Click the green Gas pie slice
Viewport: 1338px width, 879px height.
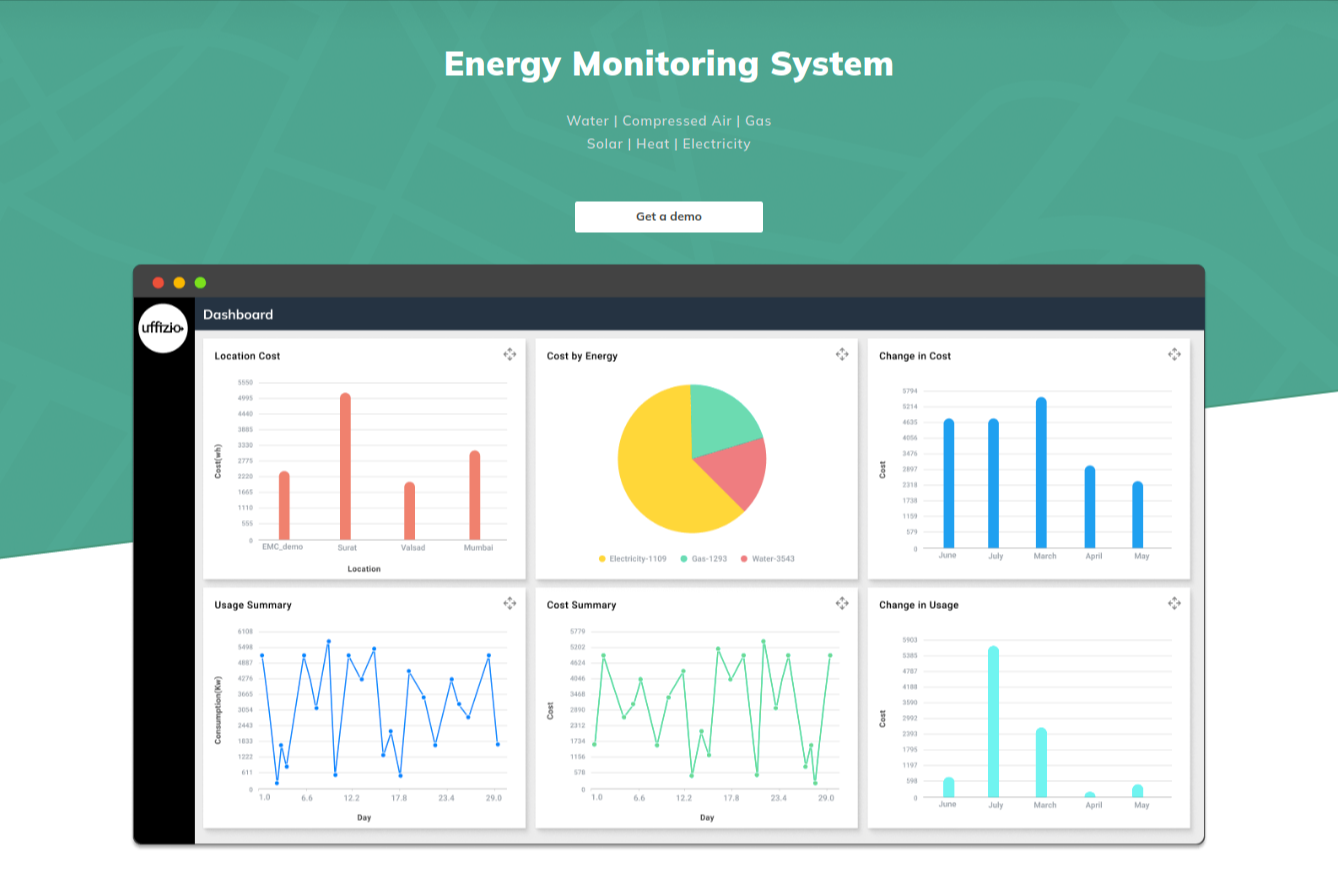(722, 417)
